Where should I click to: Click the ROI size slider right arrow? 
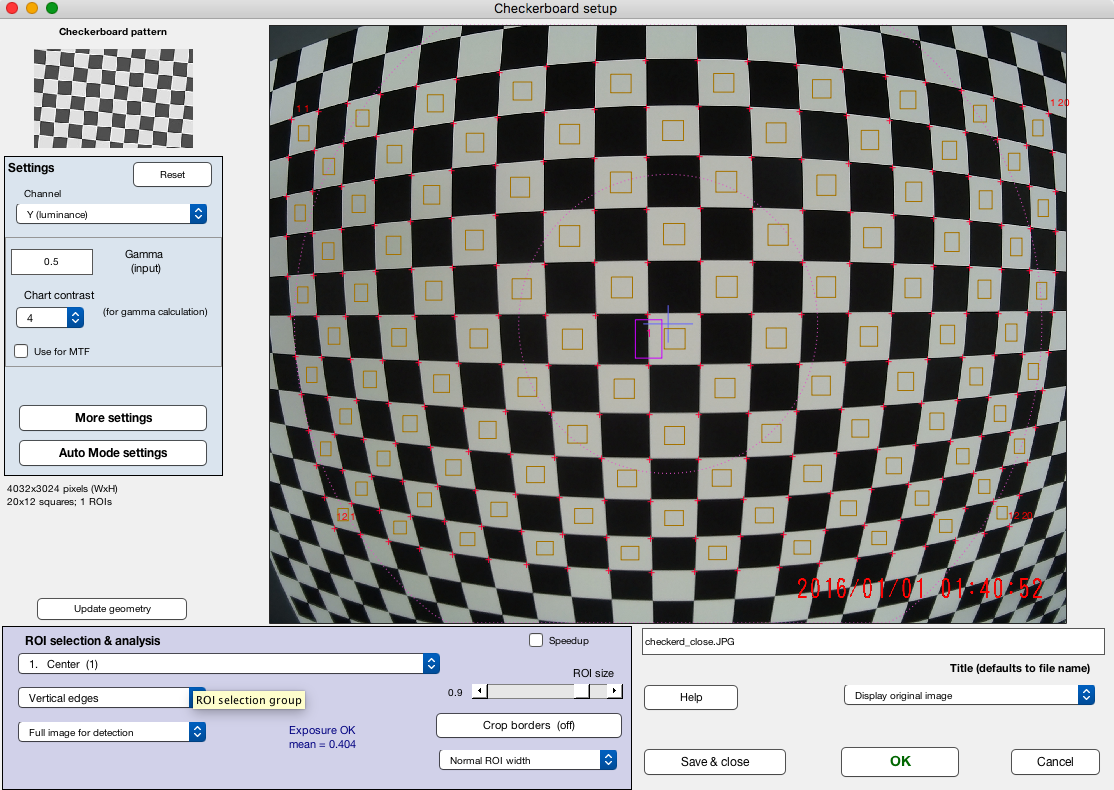pyautogui.click(x=615, y=691)
